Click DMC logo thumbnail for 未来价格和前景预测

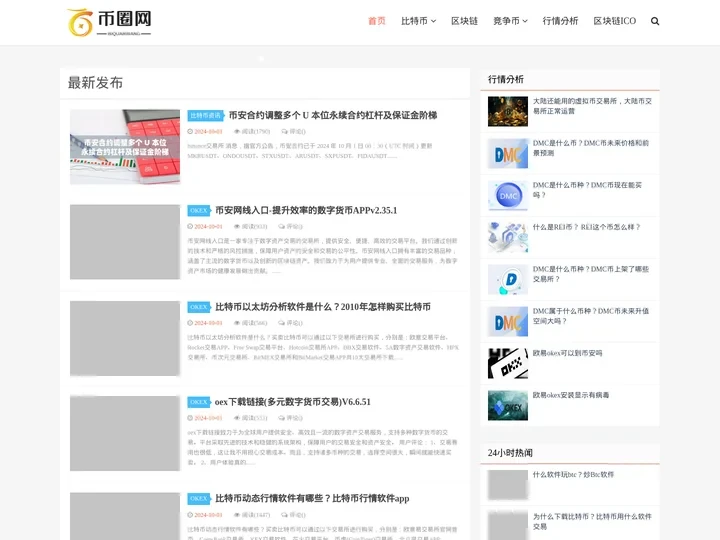508,153
